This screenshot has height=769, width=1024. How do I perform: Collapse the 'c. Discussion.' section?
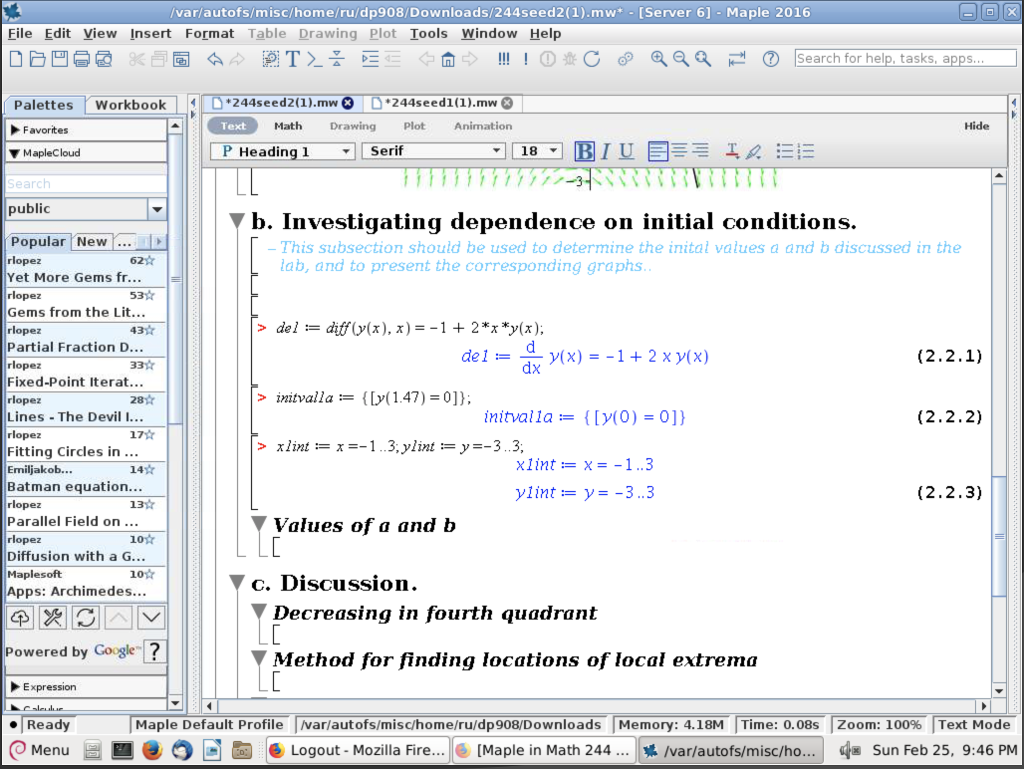coord(237,583)
